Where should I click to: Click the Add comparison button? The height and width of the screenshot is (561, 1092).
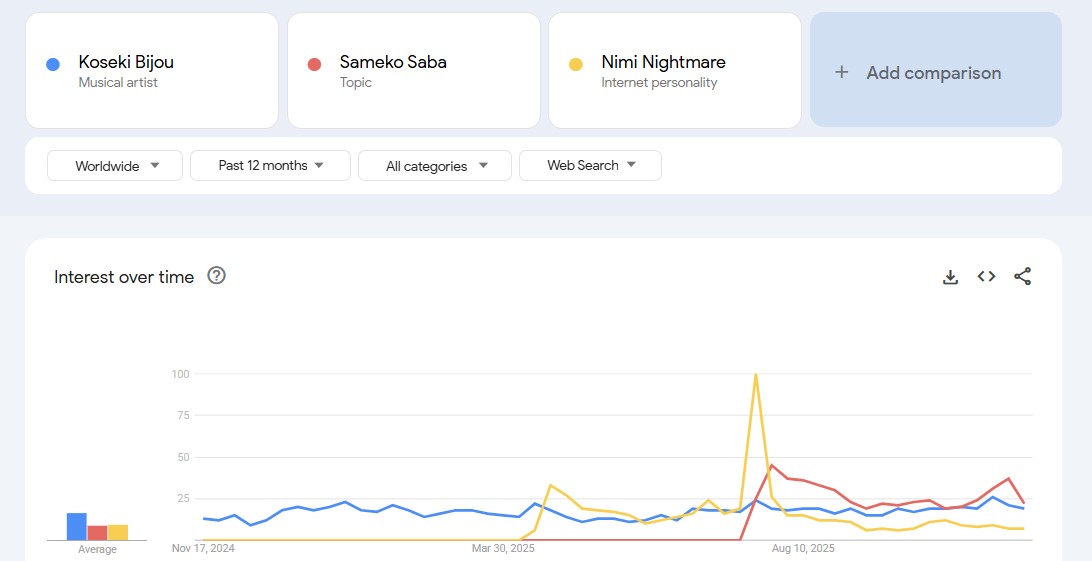pyautogui.click(x=935, y=71)
